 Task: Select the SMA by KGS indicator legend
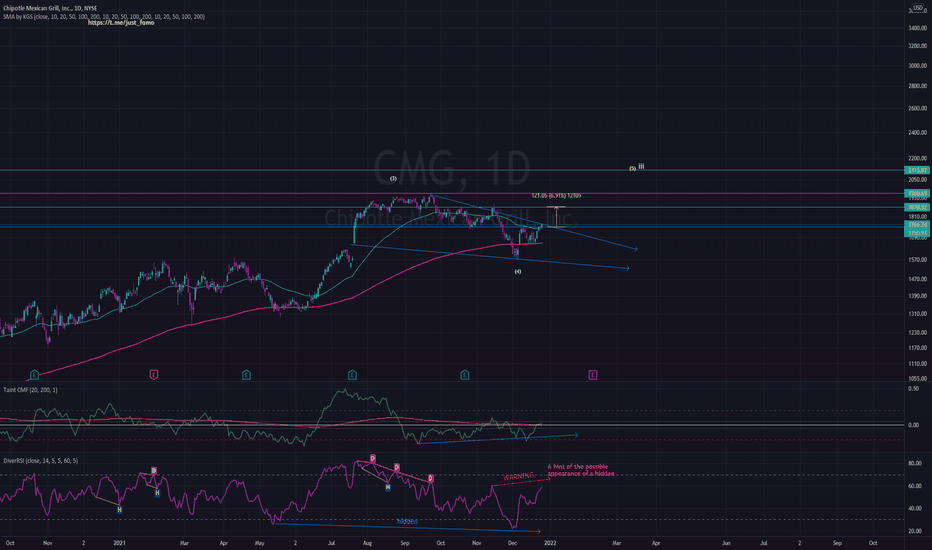pos(104,17)
